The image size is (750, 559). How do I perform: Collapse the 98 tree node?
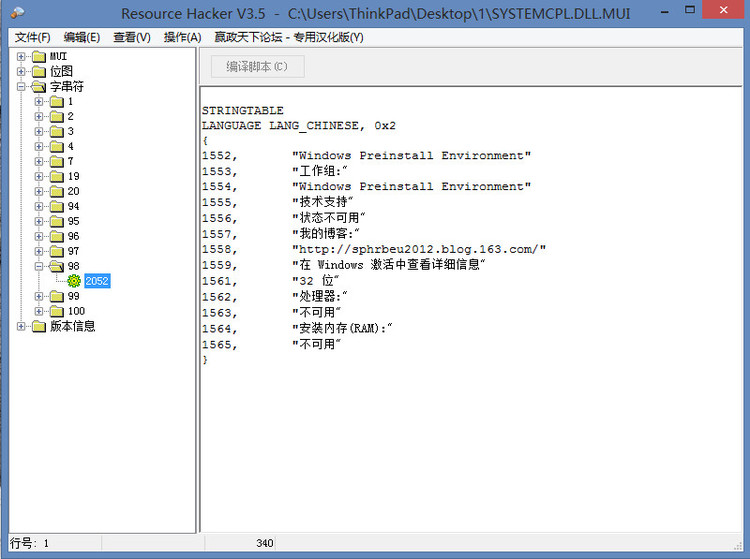point(39,266)
